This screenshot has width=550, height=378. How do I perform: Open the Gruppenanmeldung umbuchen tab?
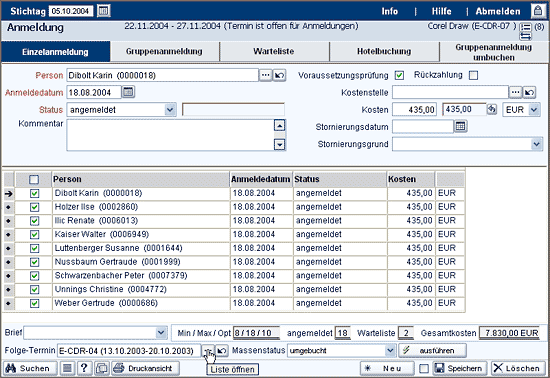pyautogui.click(x=494, y=52)
